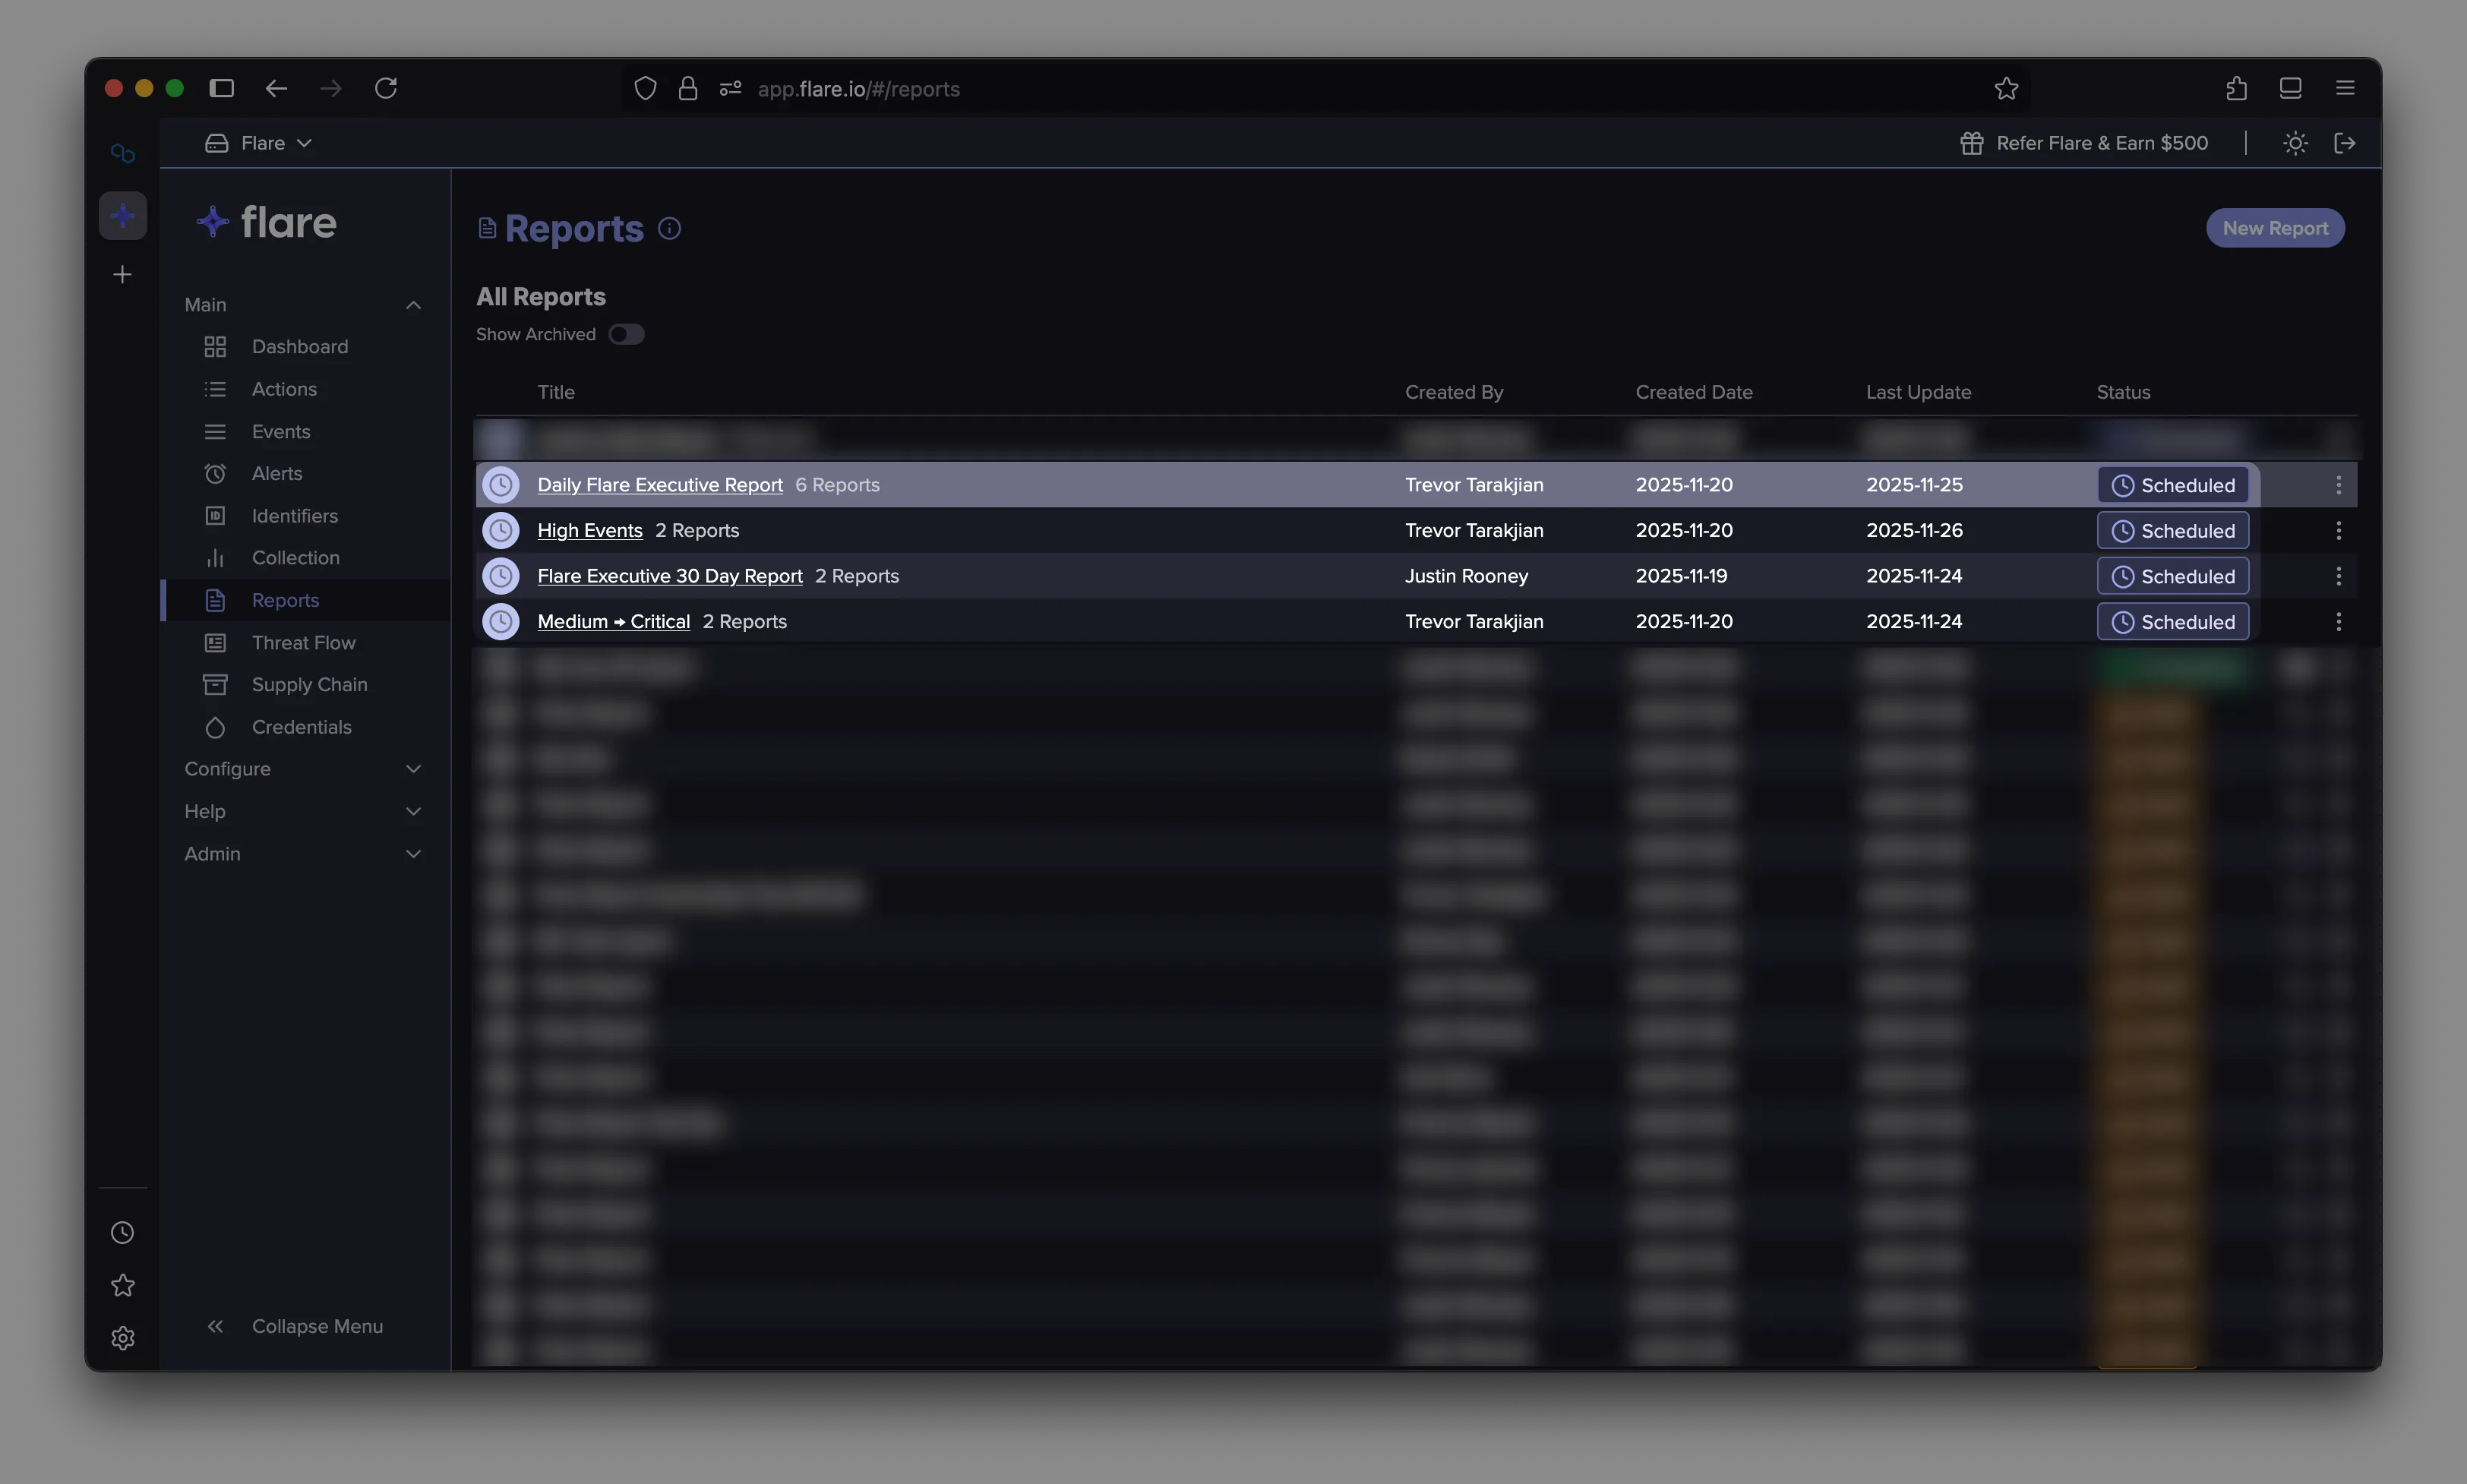Add new tab with plus icon in left strip
The width and height of the screenshot is (2467, 1484).
122,274
